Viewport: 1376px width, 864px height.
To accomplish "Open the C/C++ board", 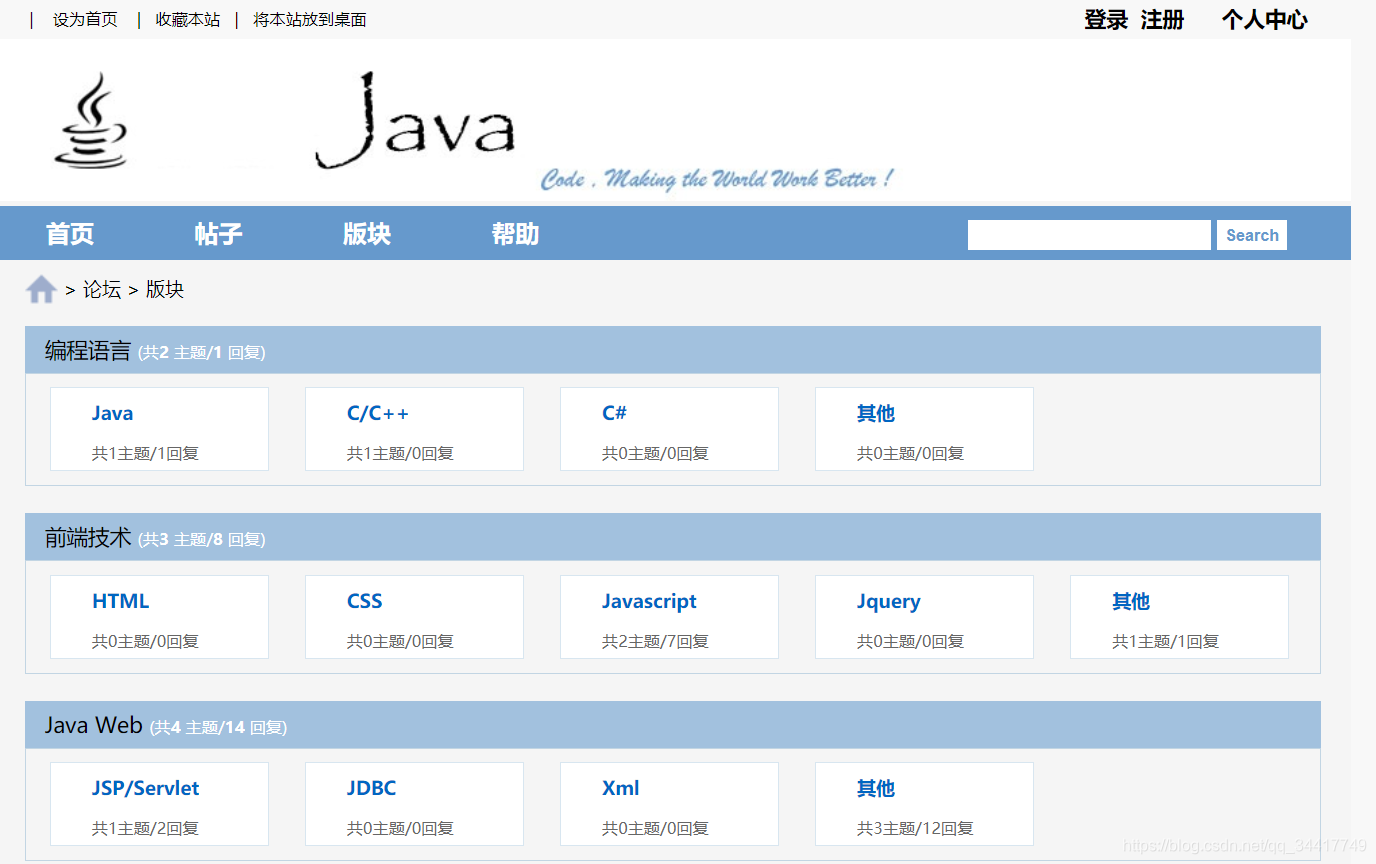I will click(x=378, y=413).
